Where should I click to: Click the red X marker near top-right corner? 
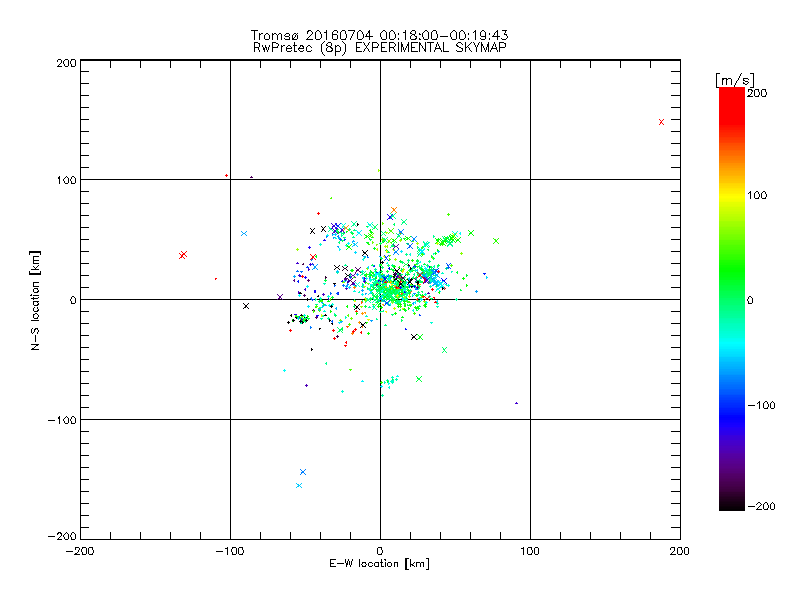click(x=661, y=122)
